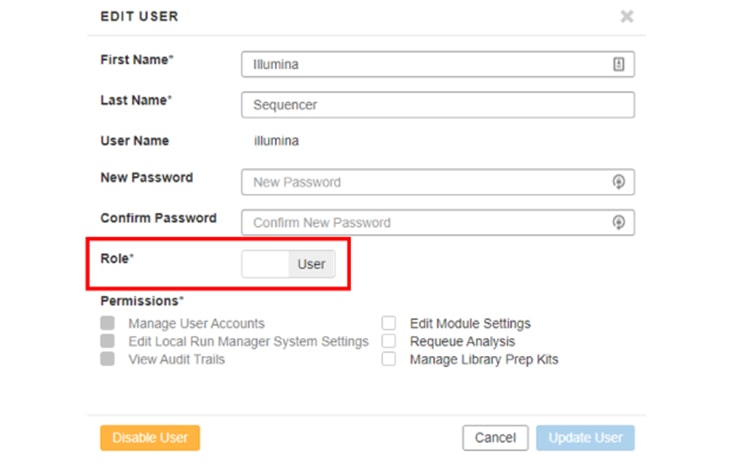Click the contact card icon in First Name field
Image resolution: width=736 pixels, height=475 pixels.
619,64
